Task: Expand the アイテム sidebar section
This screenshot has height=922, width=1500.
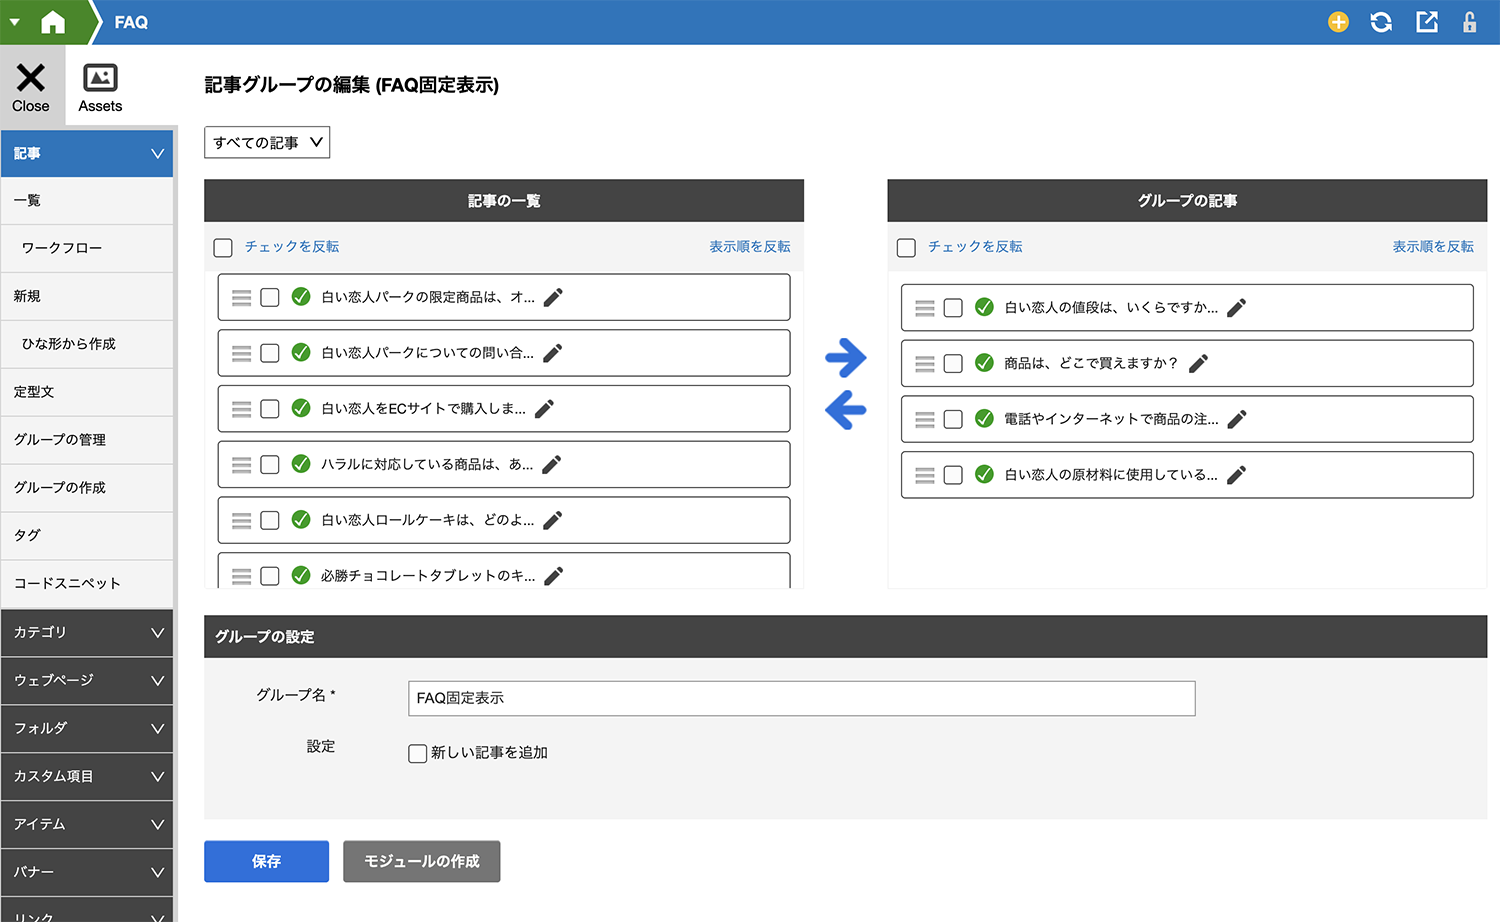Action: pos(87,824)
